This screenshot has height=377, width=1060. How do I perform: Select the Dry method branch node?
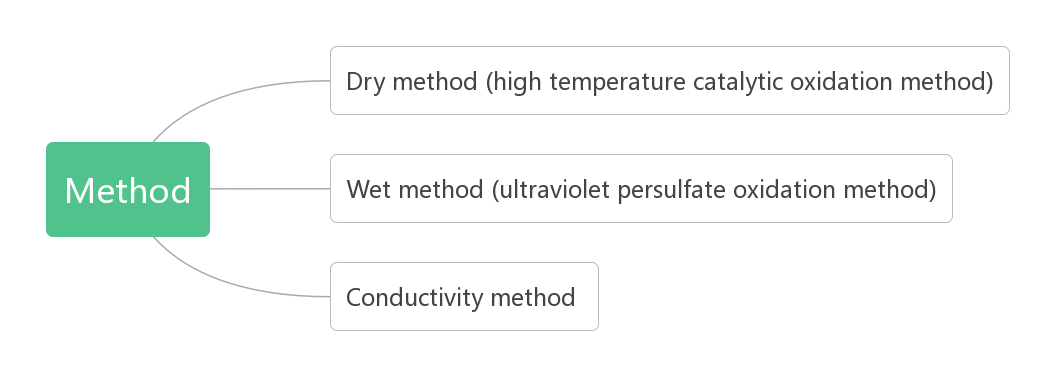[669, 80]
